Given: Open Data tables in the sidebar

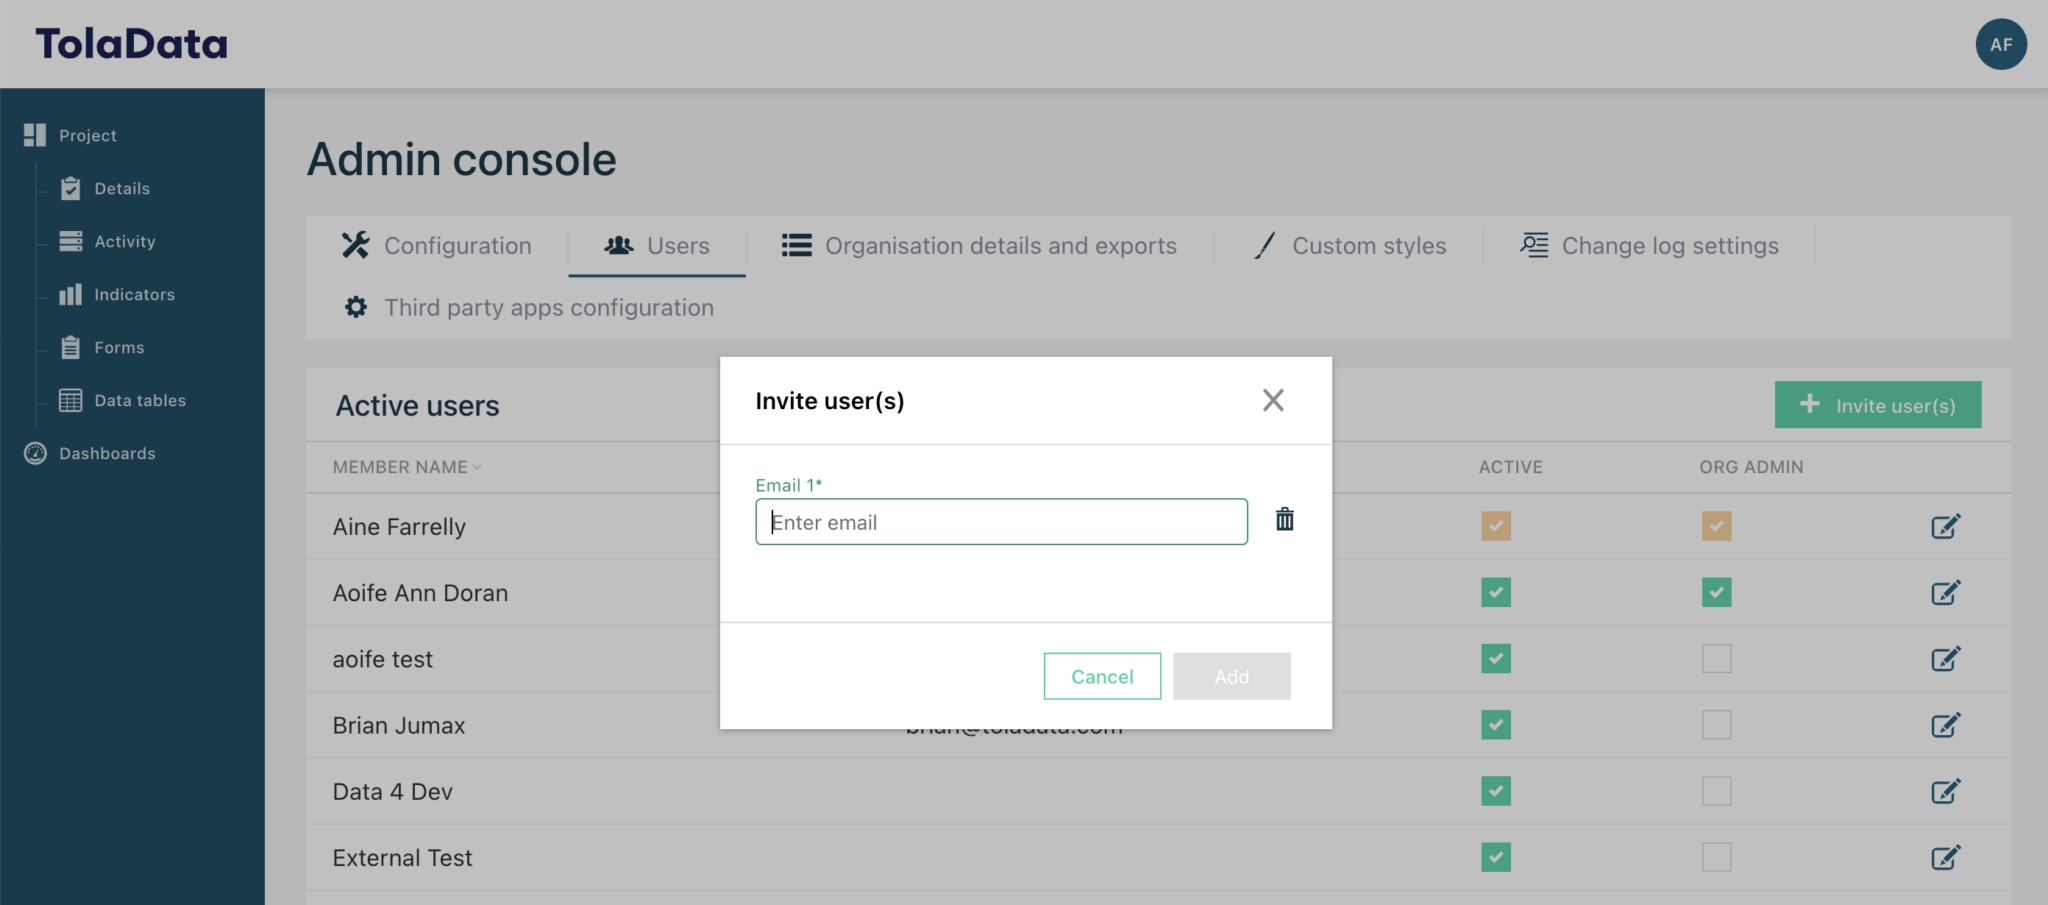Looking at the screenshot, I should 122,400.
